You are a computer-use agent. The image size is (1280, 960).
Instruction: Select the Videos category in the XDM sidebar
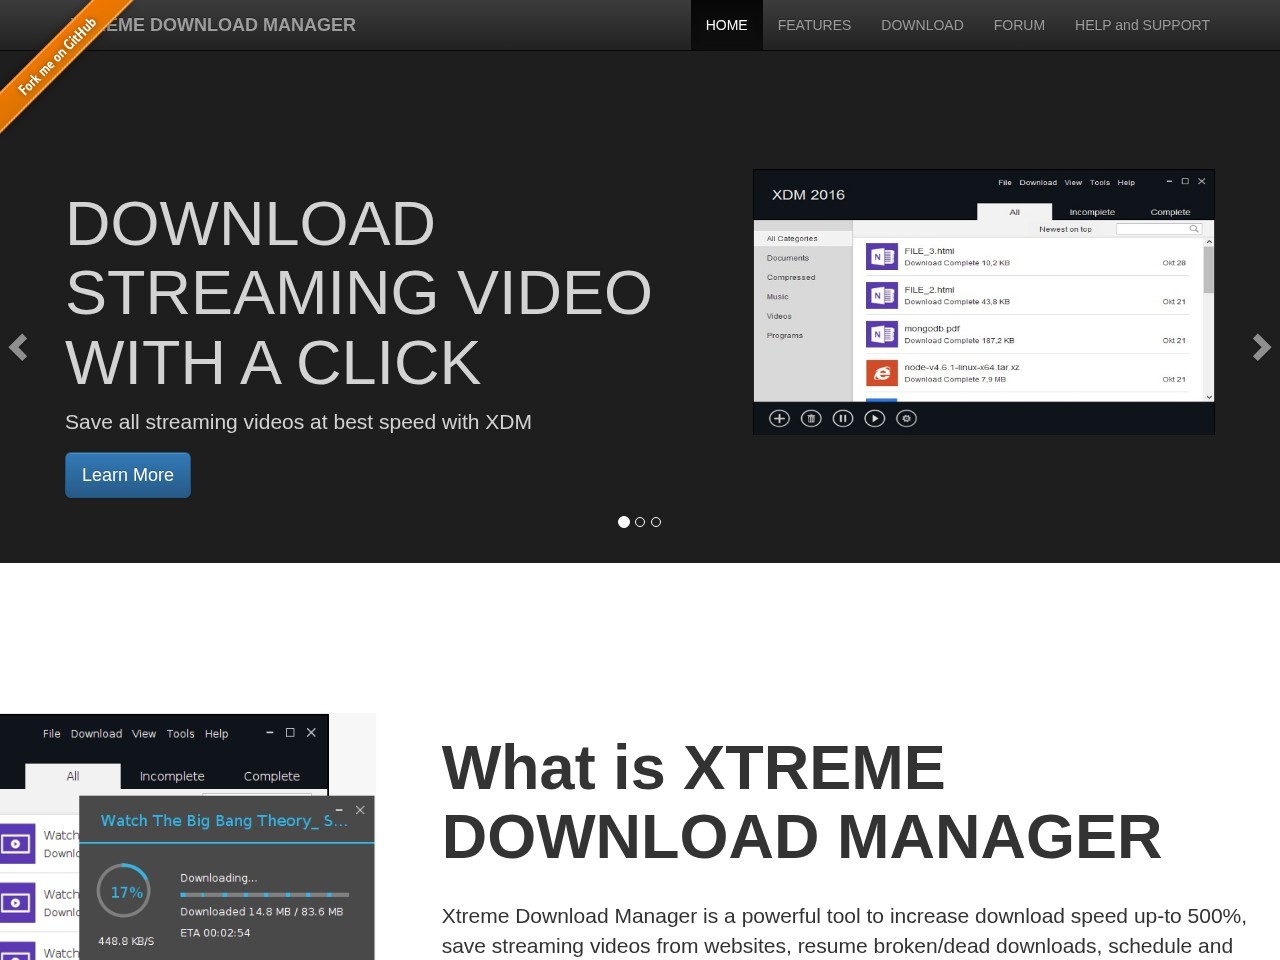tap(778, 316)
